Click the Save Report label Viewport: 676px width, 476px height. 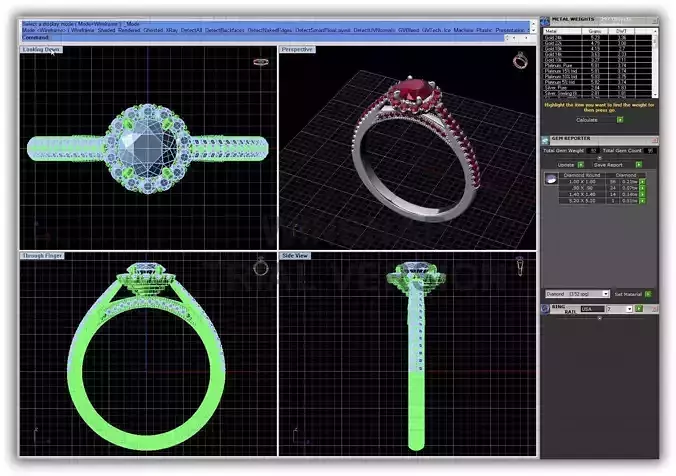[x=608, y=165]
